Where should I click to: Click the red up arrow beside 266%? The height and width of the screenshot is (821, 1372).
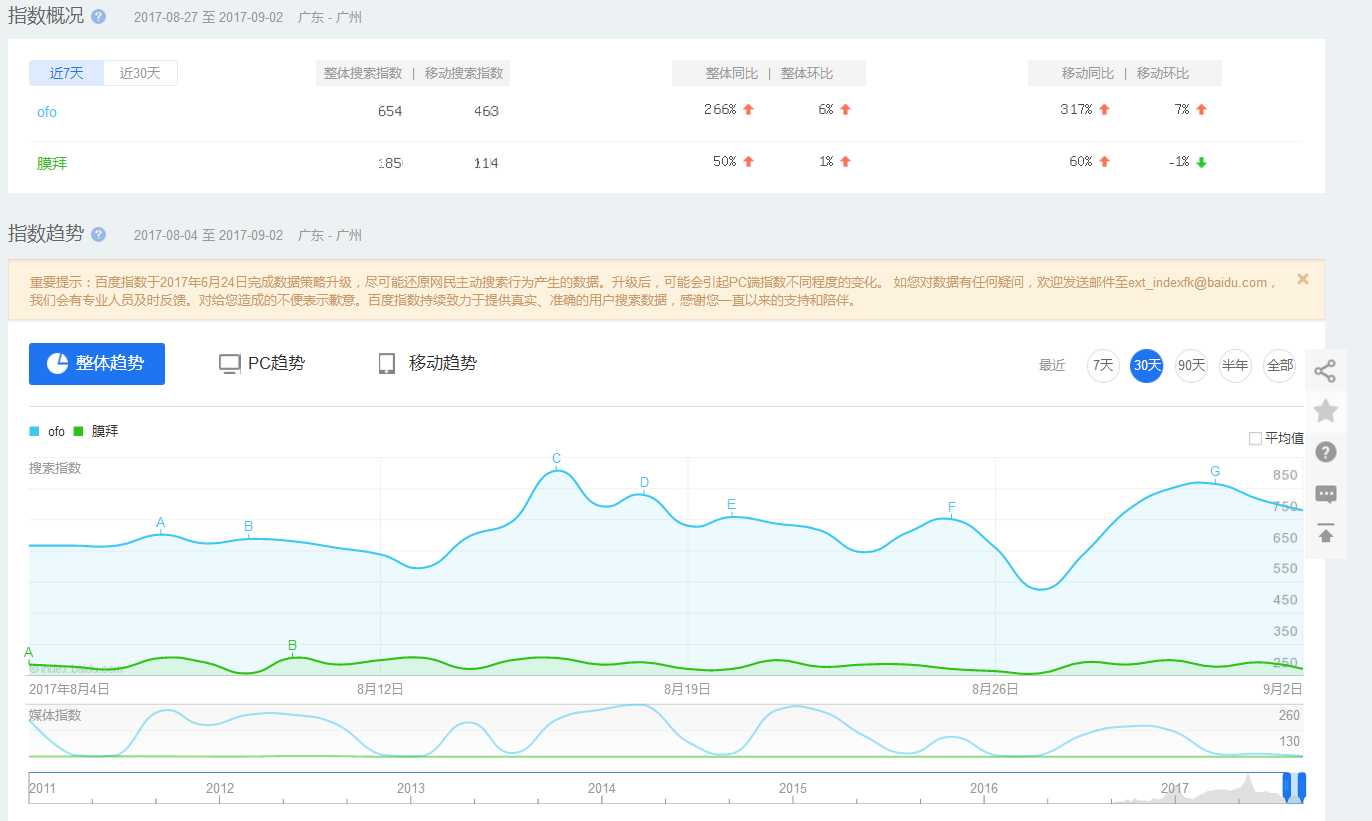748,110
